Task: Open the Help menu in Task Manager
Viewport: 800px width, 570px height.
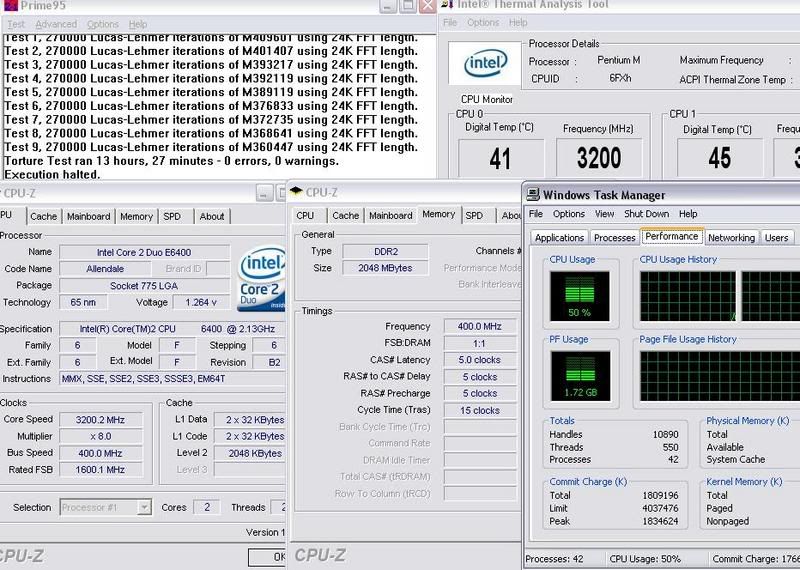Action: (688, 214)
